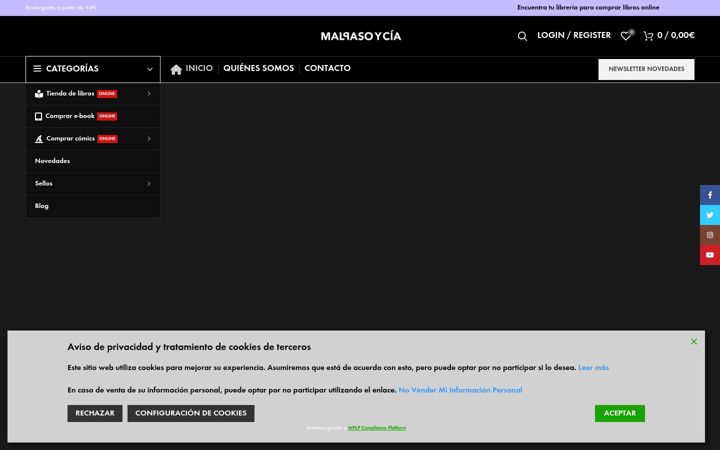Go to the Inicio page

[x=199, y=68]
